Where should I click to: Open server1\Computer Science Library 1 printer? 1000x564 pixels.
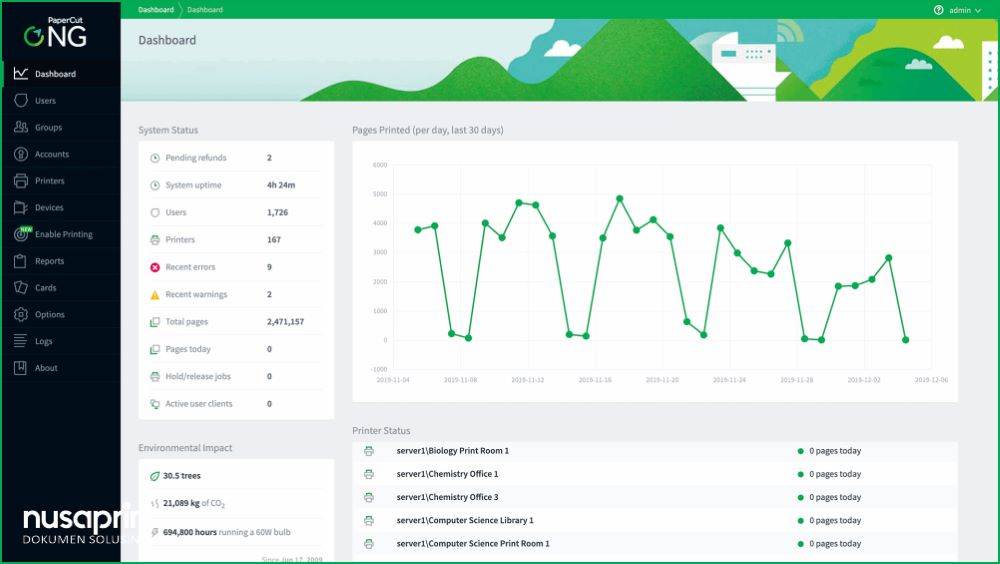pos(465,520)
